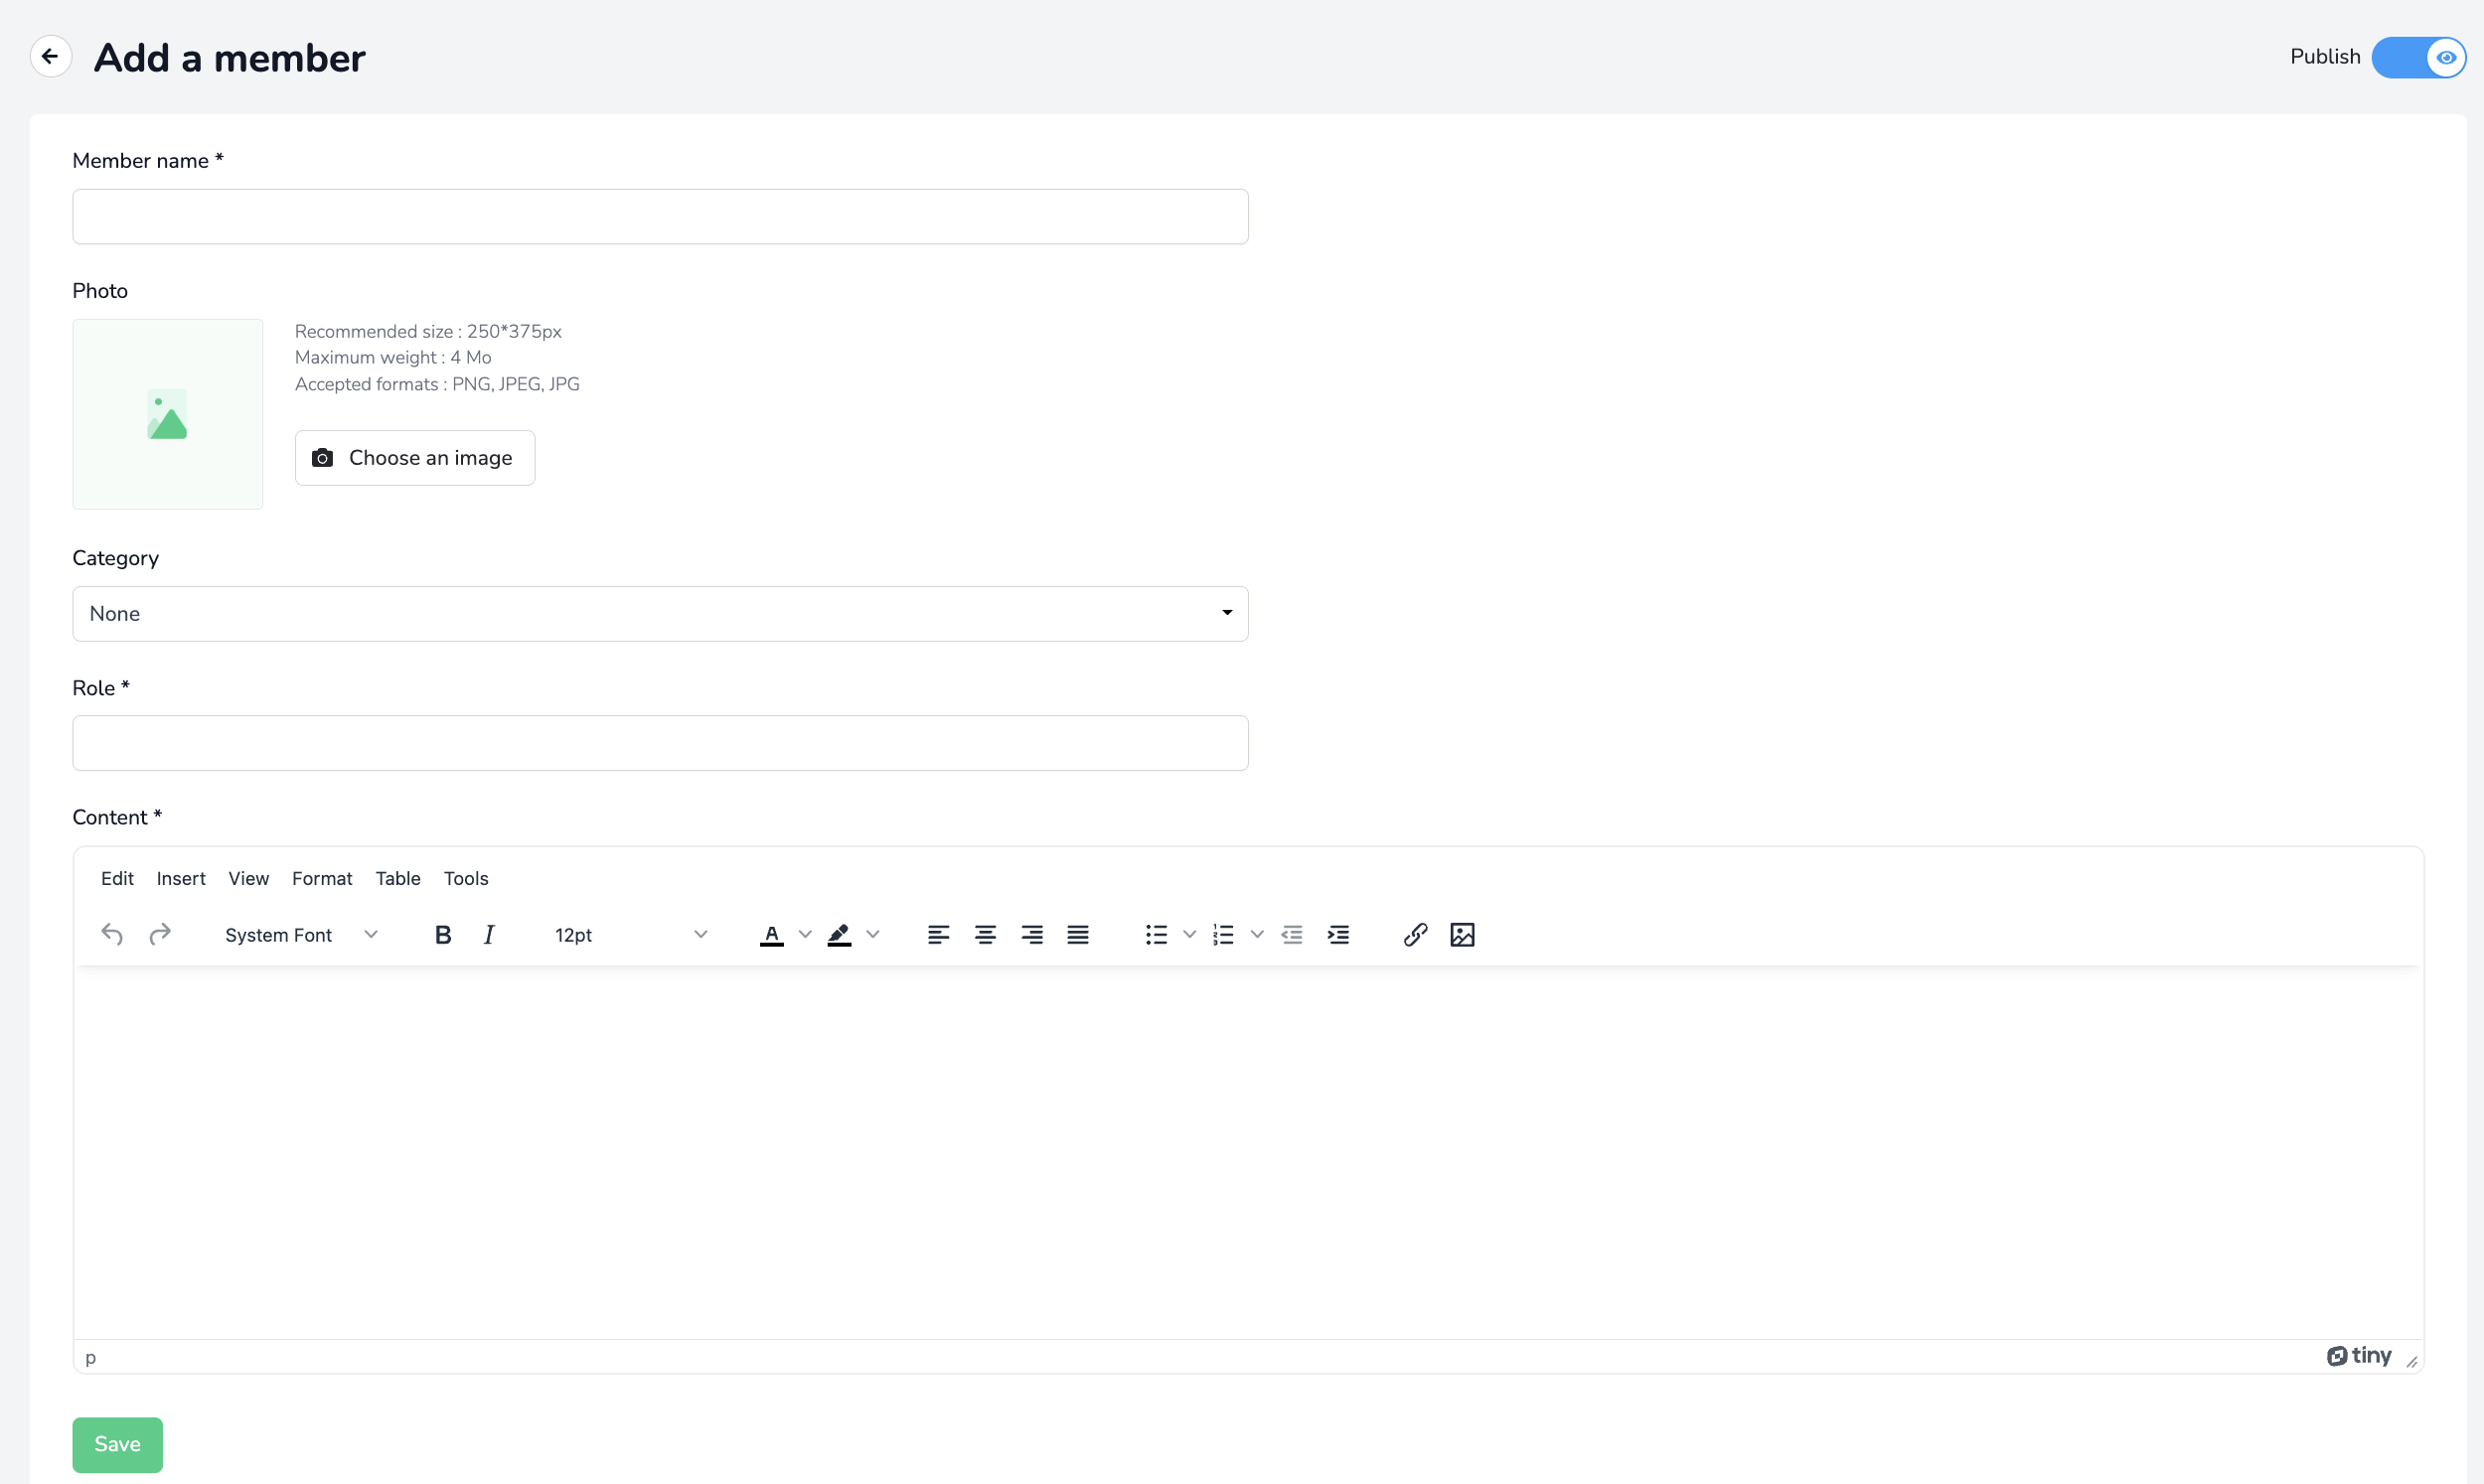The image size is (2484, 1484).
Task: Toggle bold formatting
Action: click(443, 934)
